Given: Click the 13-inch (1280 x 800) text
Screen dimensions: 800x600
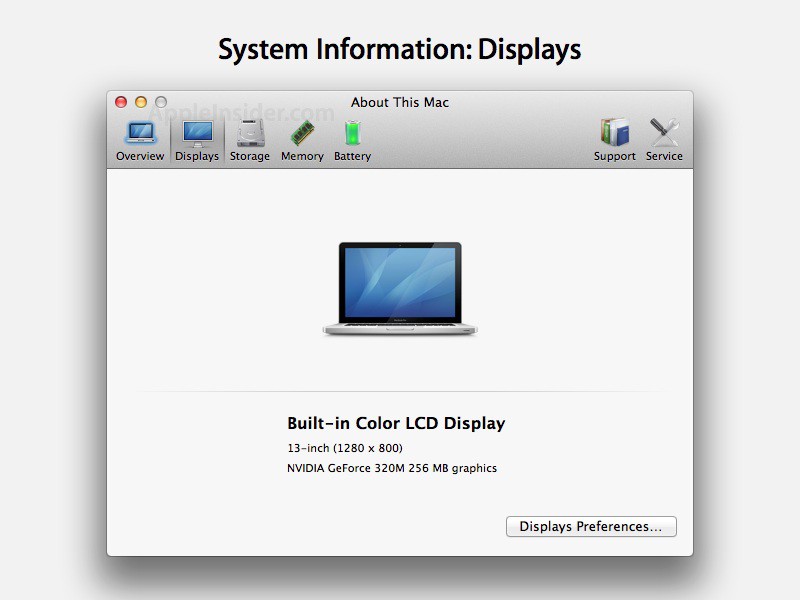Looking at the screenshot, I should point(345,448).
